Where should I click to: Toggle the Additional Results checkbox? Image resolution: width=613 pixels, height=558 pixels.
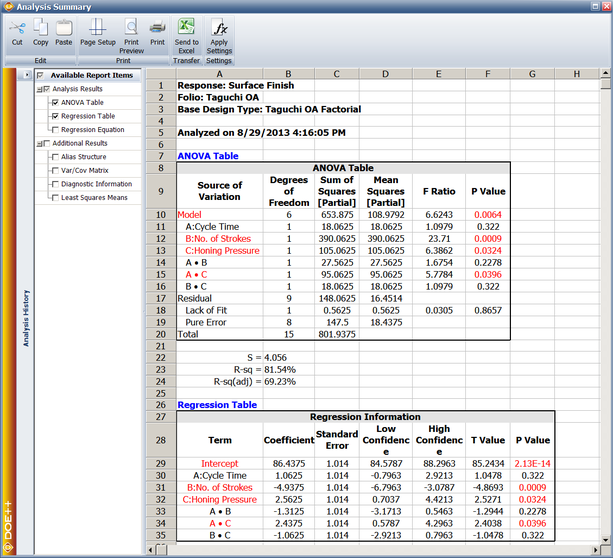47,144
